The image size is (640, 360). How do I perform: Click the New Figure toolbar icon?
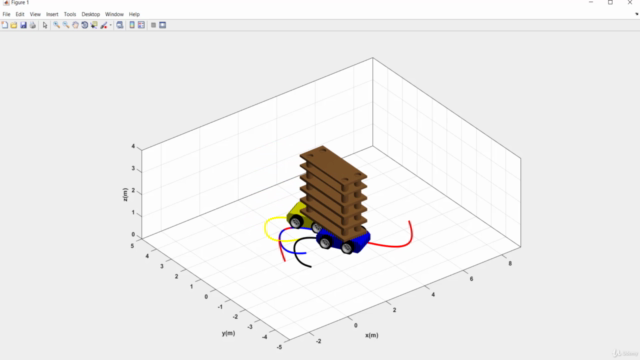pyautogui.click(x=5, y=25)
